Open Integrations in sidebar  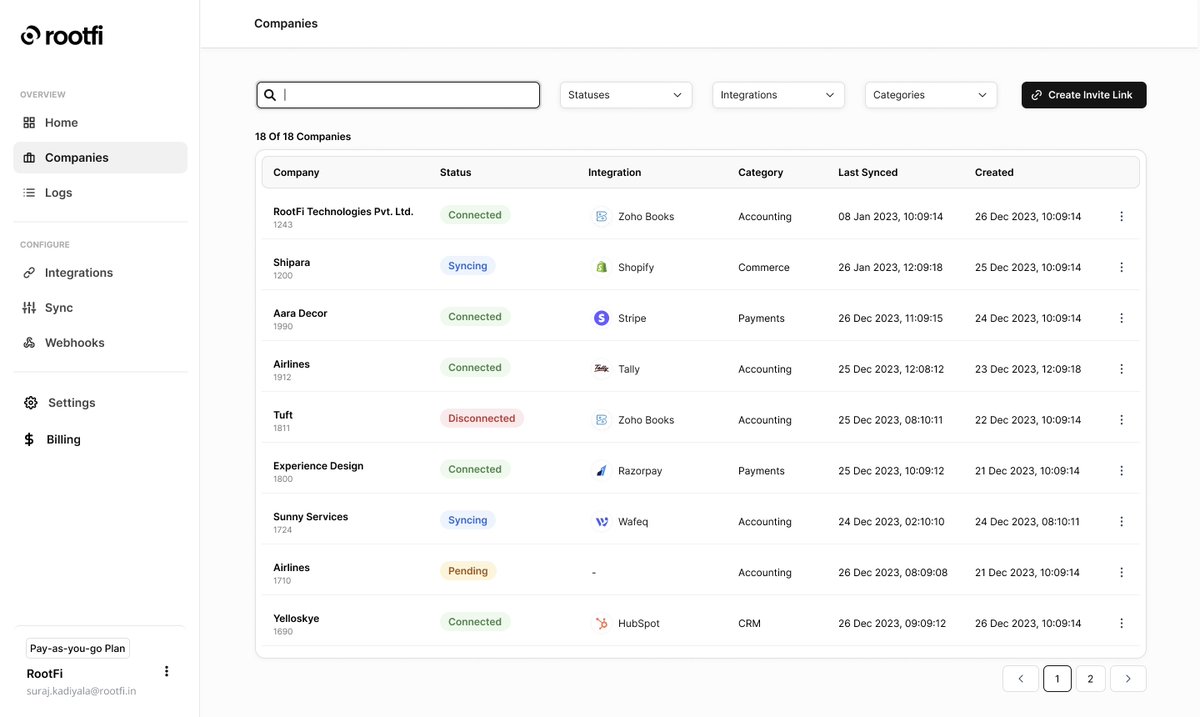click(x=100, y=272)
